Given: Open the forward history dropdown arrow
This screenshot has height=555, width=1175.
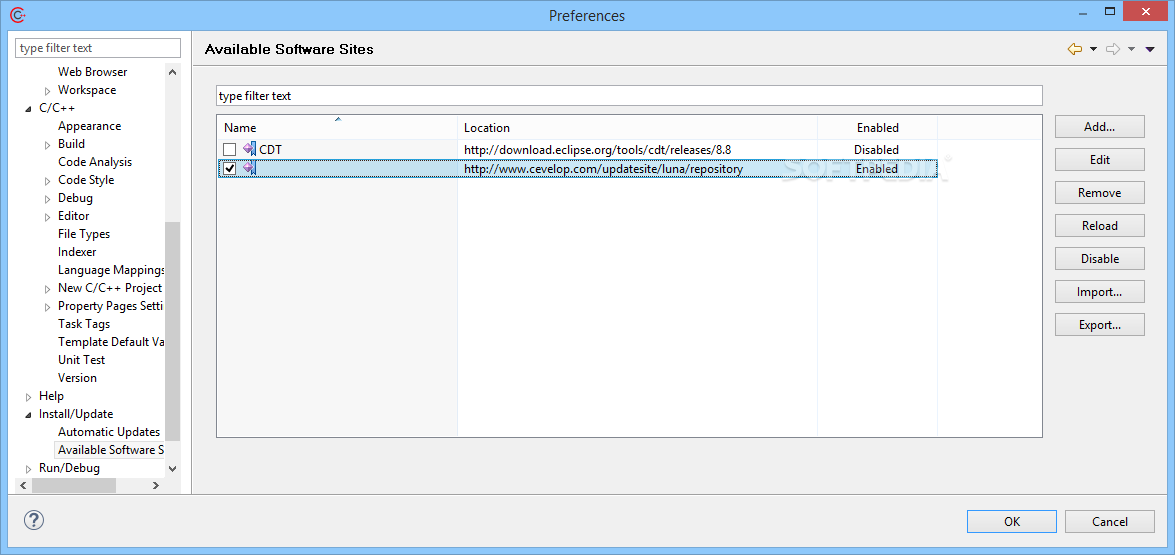Looking at the screenshot, I should (1132, 49).
